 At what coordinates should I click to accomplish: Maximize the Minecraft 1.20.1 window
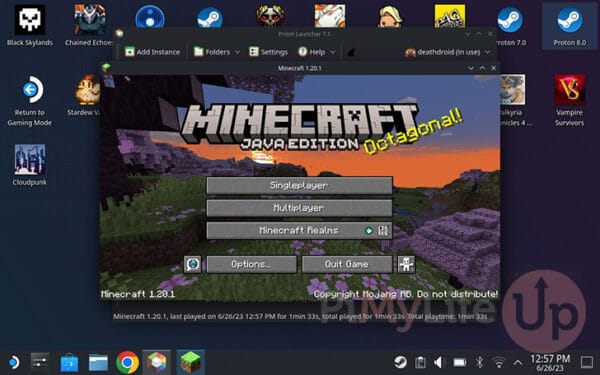482,68
